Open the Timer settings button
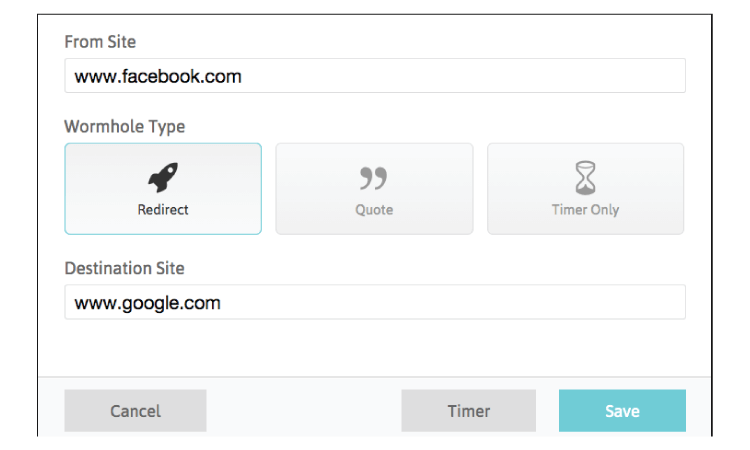The height and width of the screenshot is (450, 750). point(469,411)
